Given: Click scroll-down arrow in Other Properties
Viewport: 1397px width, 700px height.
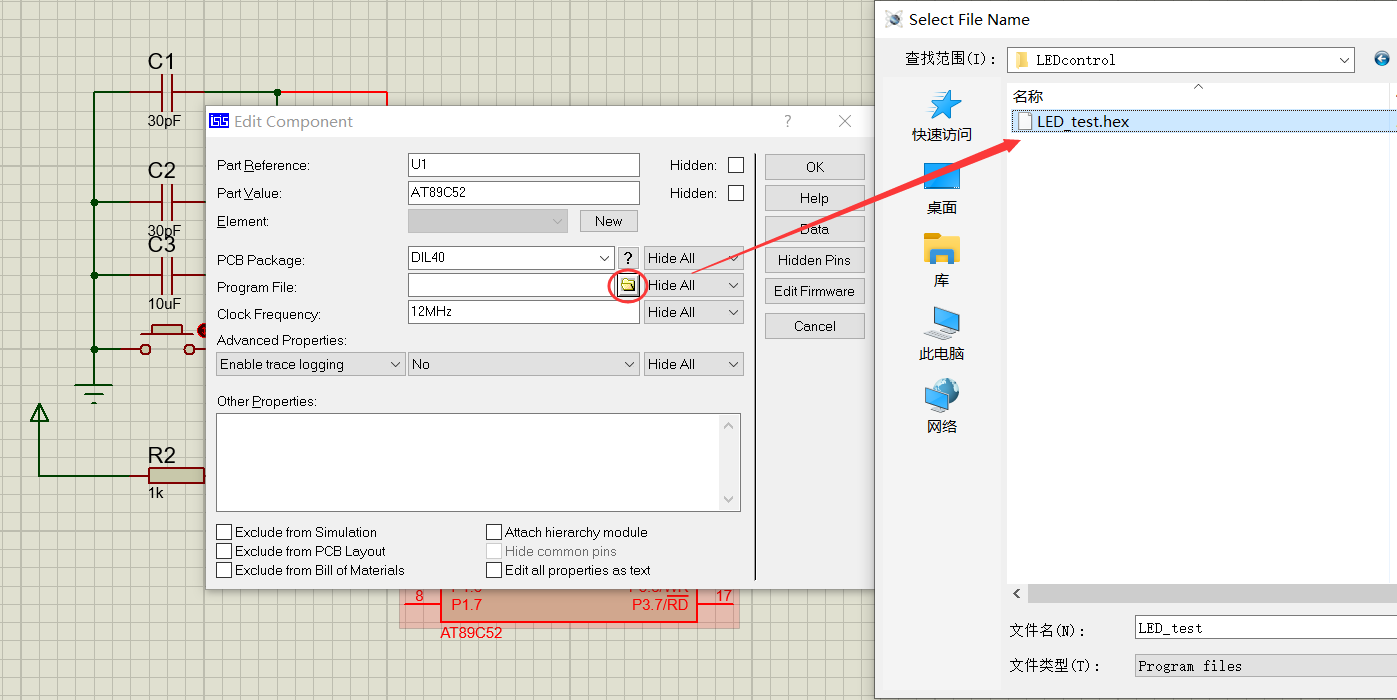Looking at the screenshot, I should 730,499.
